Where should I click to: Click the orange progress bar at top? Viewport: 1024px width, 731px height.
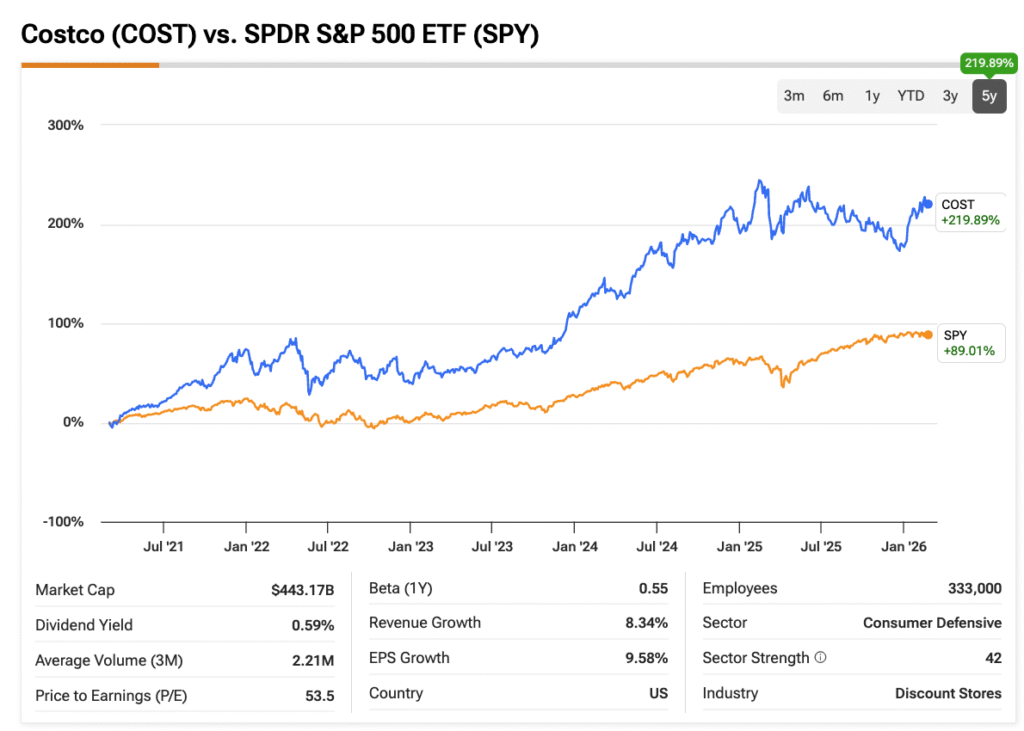90,65
